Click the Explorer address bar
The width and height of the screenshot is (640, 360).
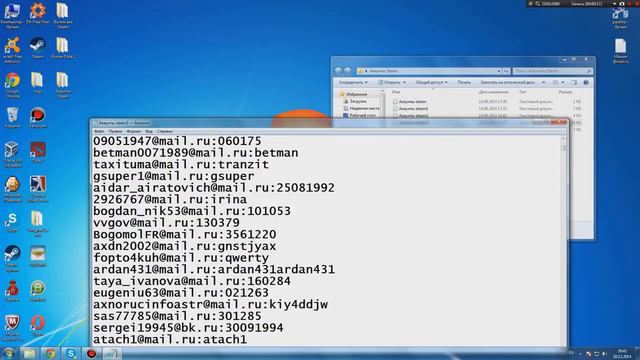(429, 71)
